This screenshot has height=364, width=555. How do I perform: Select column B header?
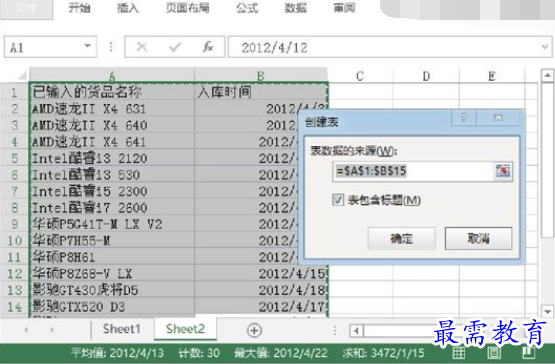(x=261, y=75)
